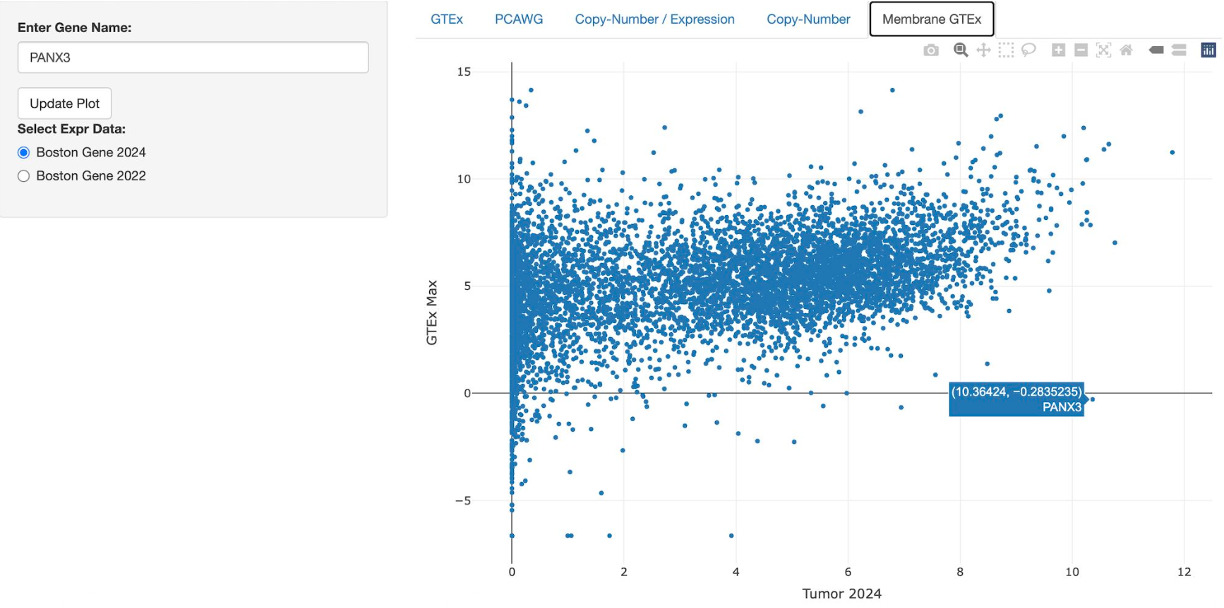Select the Membrane GTEx tab
Screen dimensions: 1224x608
[x=932, y=19]
